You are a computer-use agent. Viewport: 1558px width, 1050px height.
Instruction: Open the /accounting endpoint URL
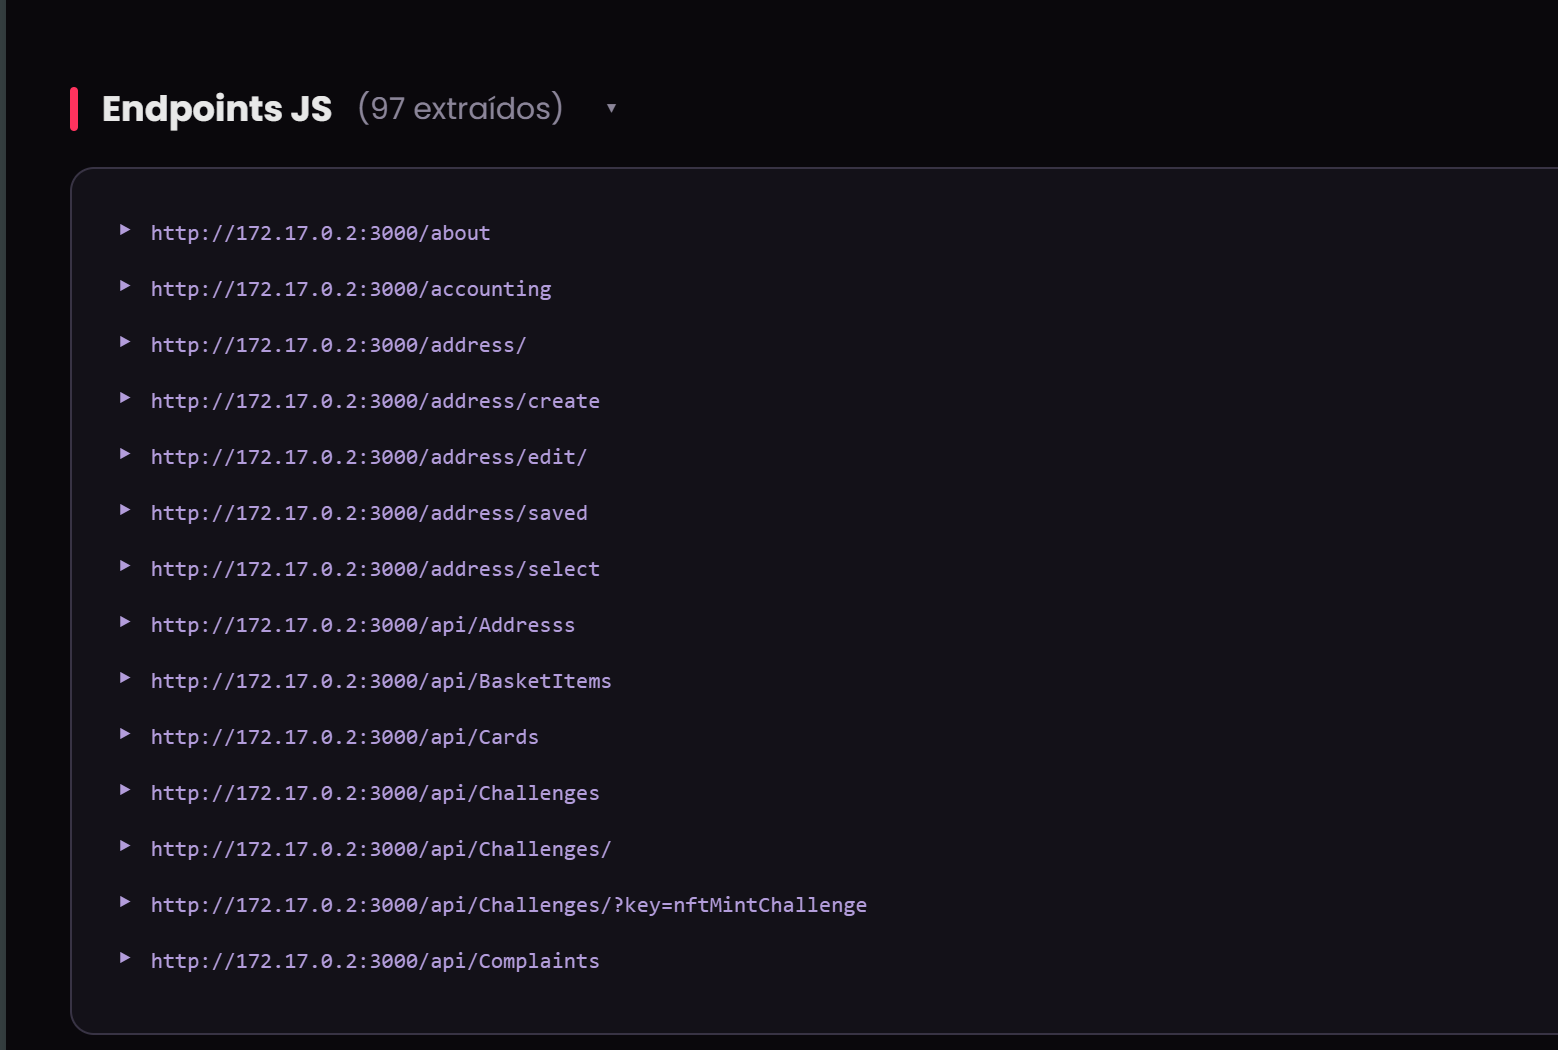[350, 288]
